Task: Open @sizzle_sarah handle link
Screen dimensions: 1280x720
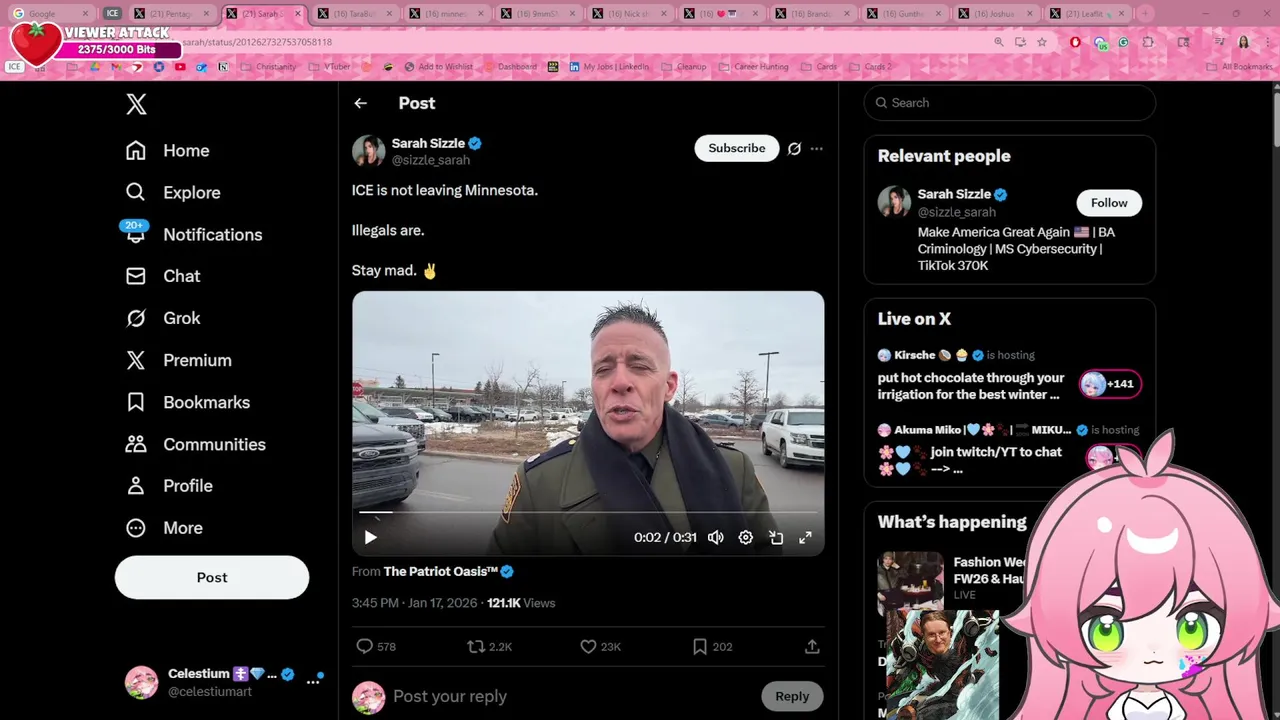Action: point(430,160)
